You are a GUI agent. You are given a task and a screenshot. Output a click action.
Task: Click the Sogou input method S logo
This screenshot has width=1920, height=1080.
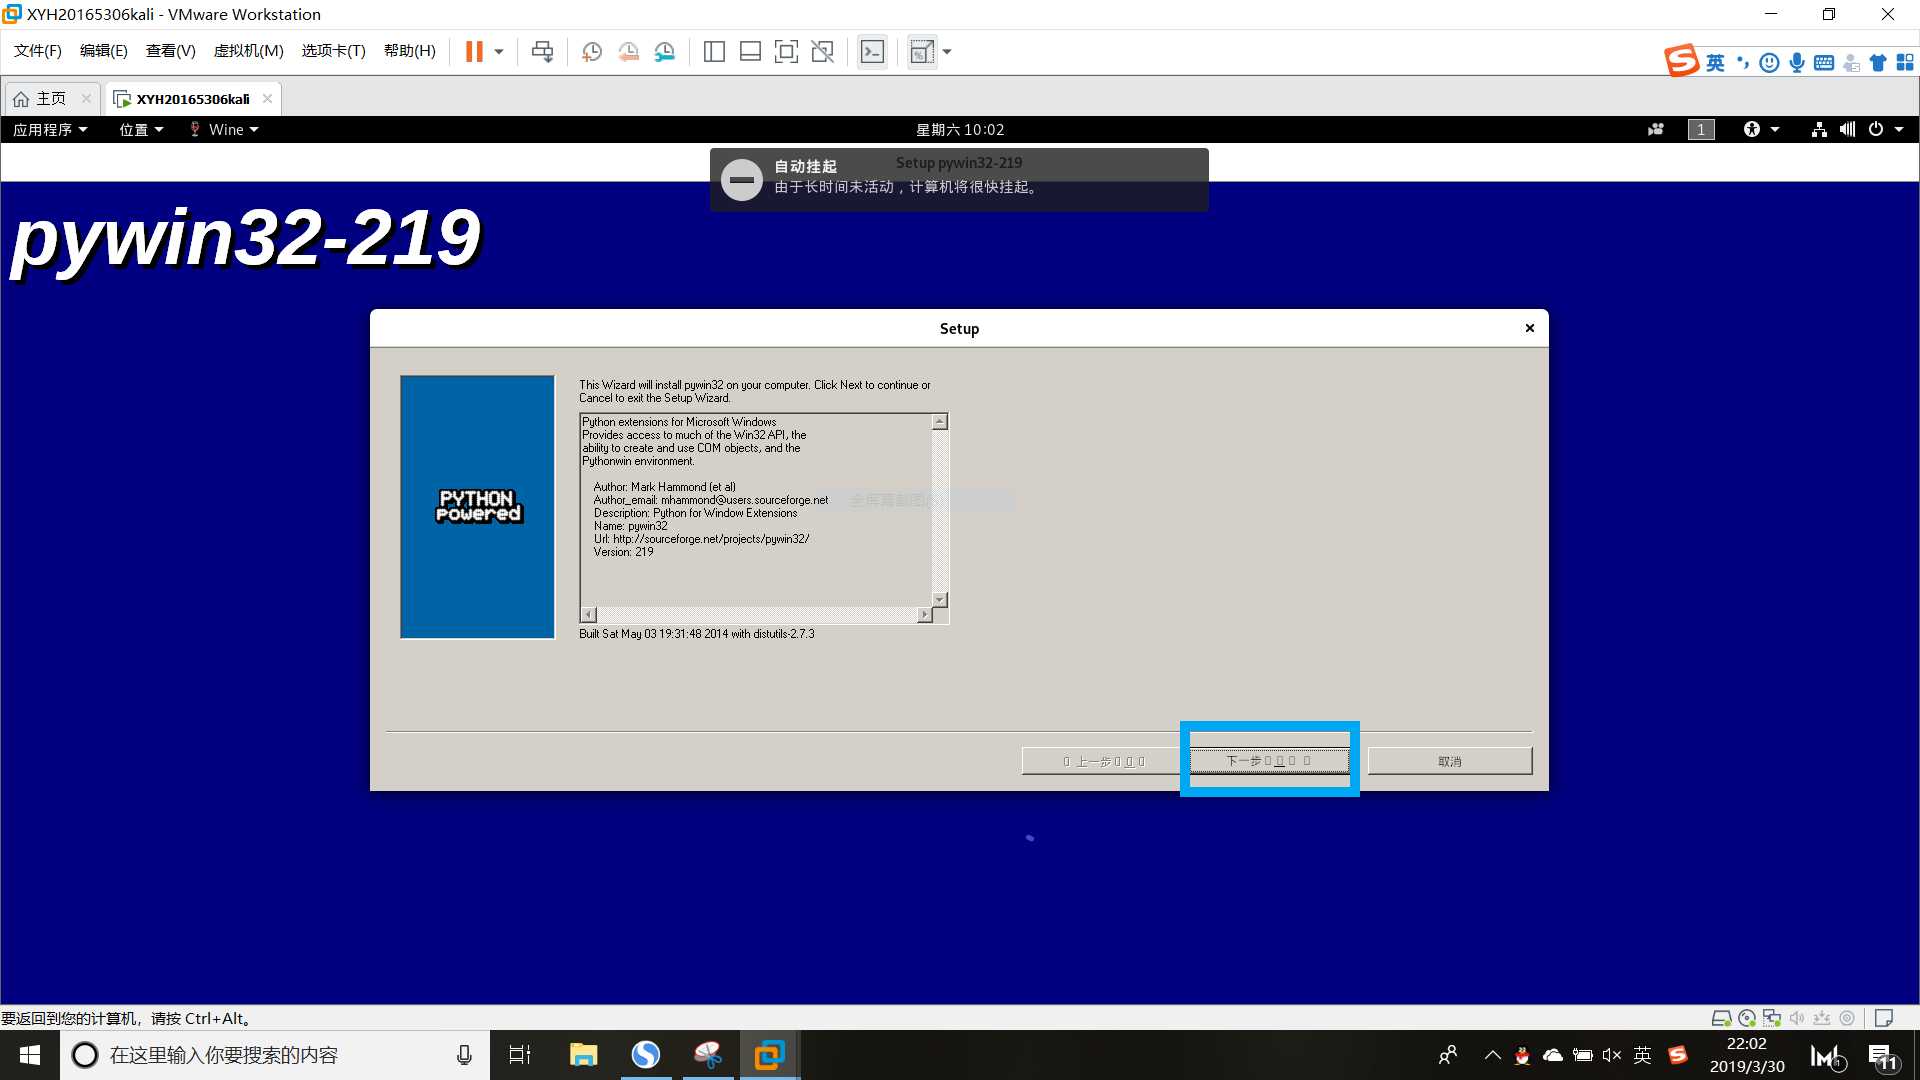(1681, 60)
